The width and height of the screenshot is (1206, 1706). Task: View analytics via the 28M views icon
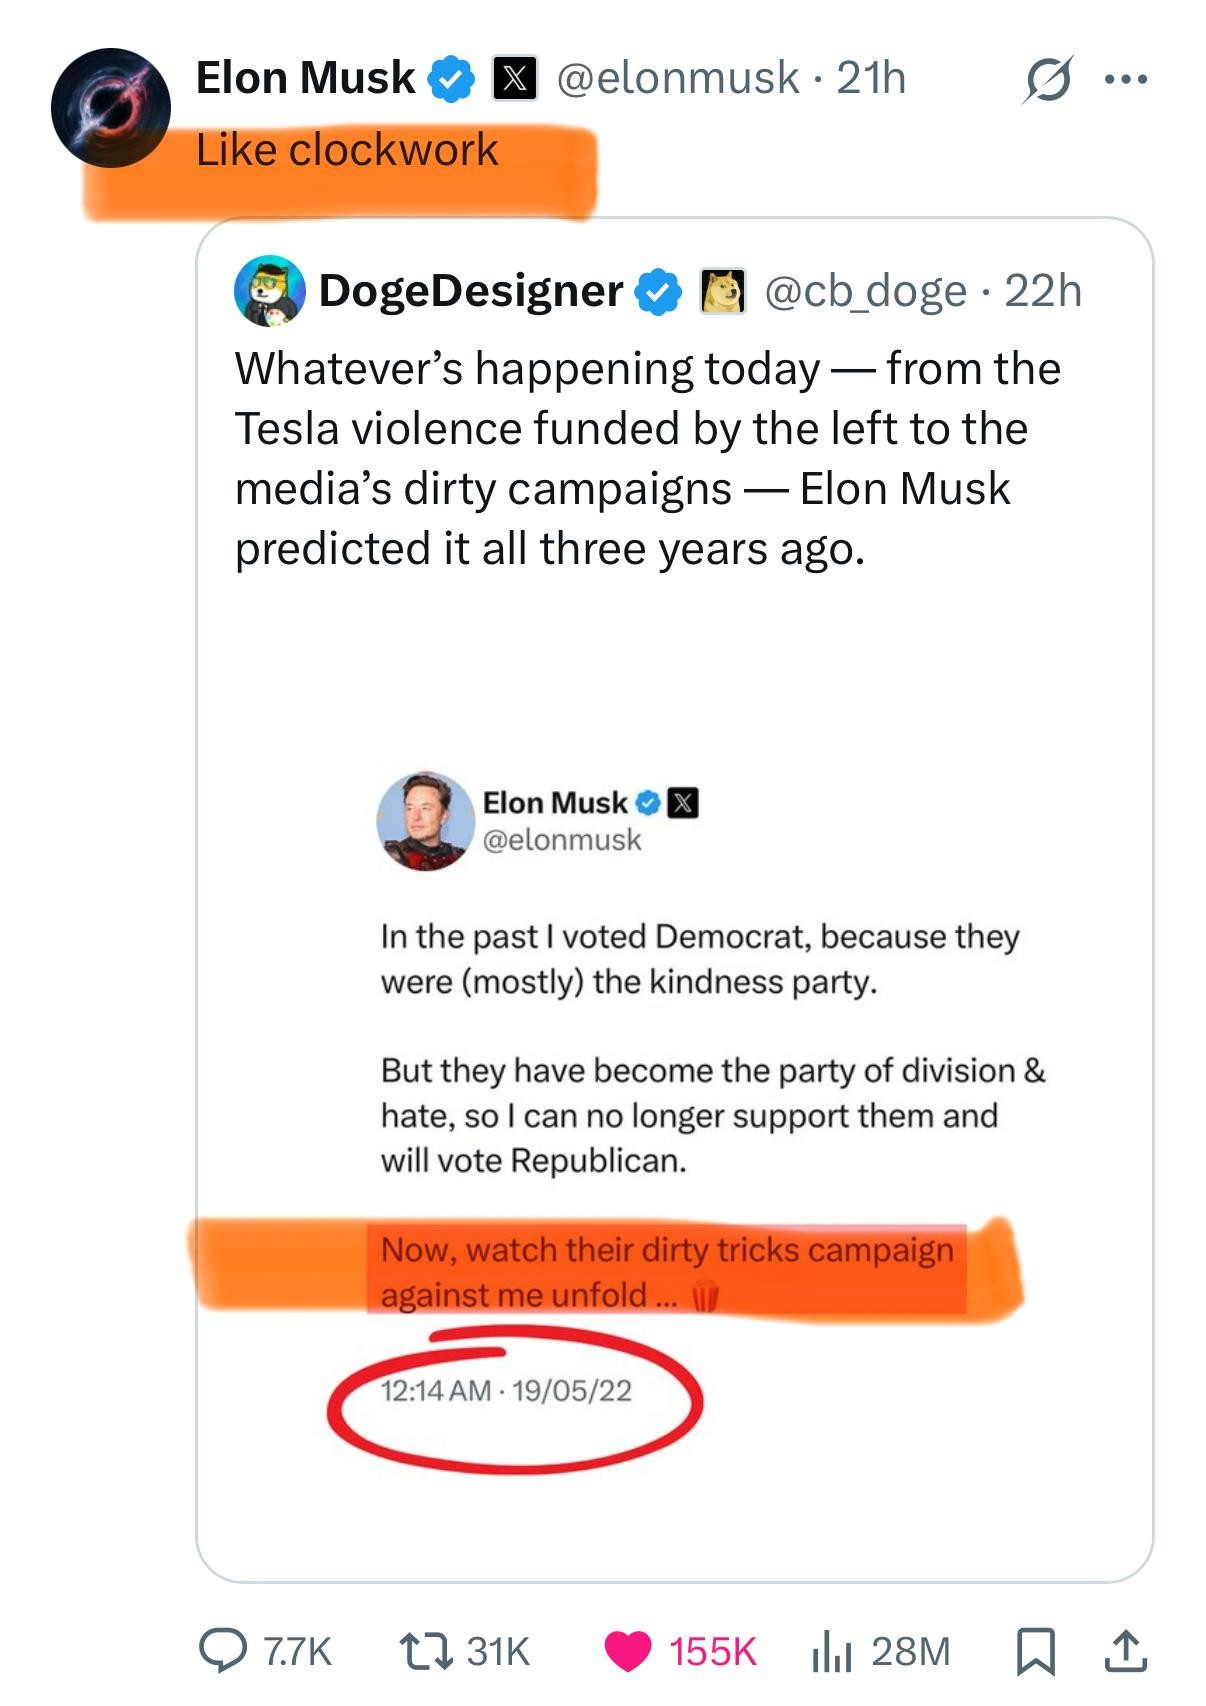click(832, 1650)
